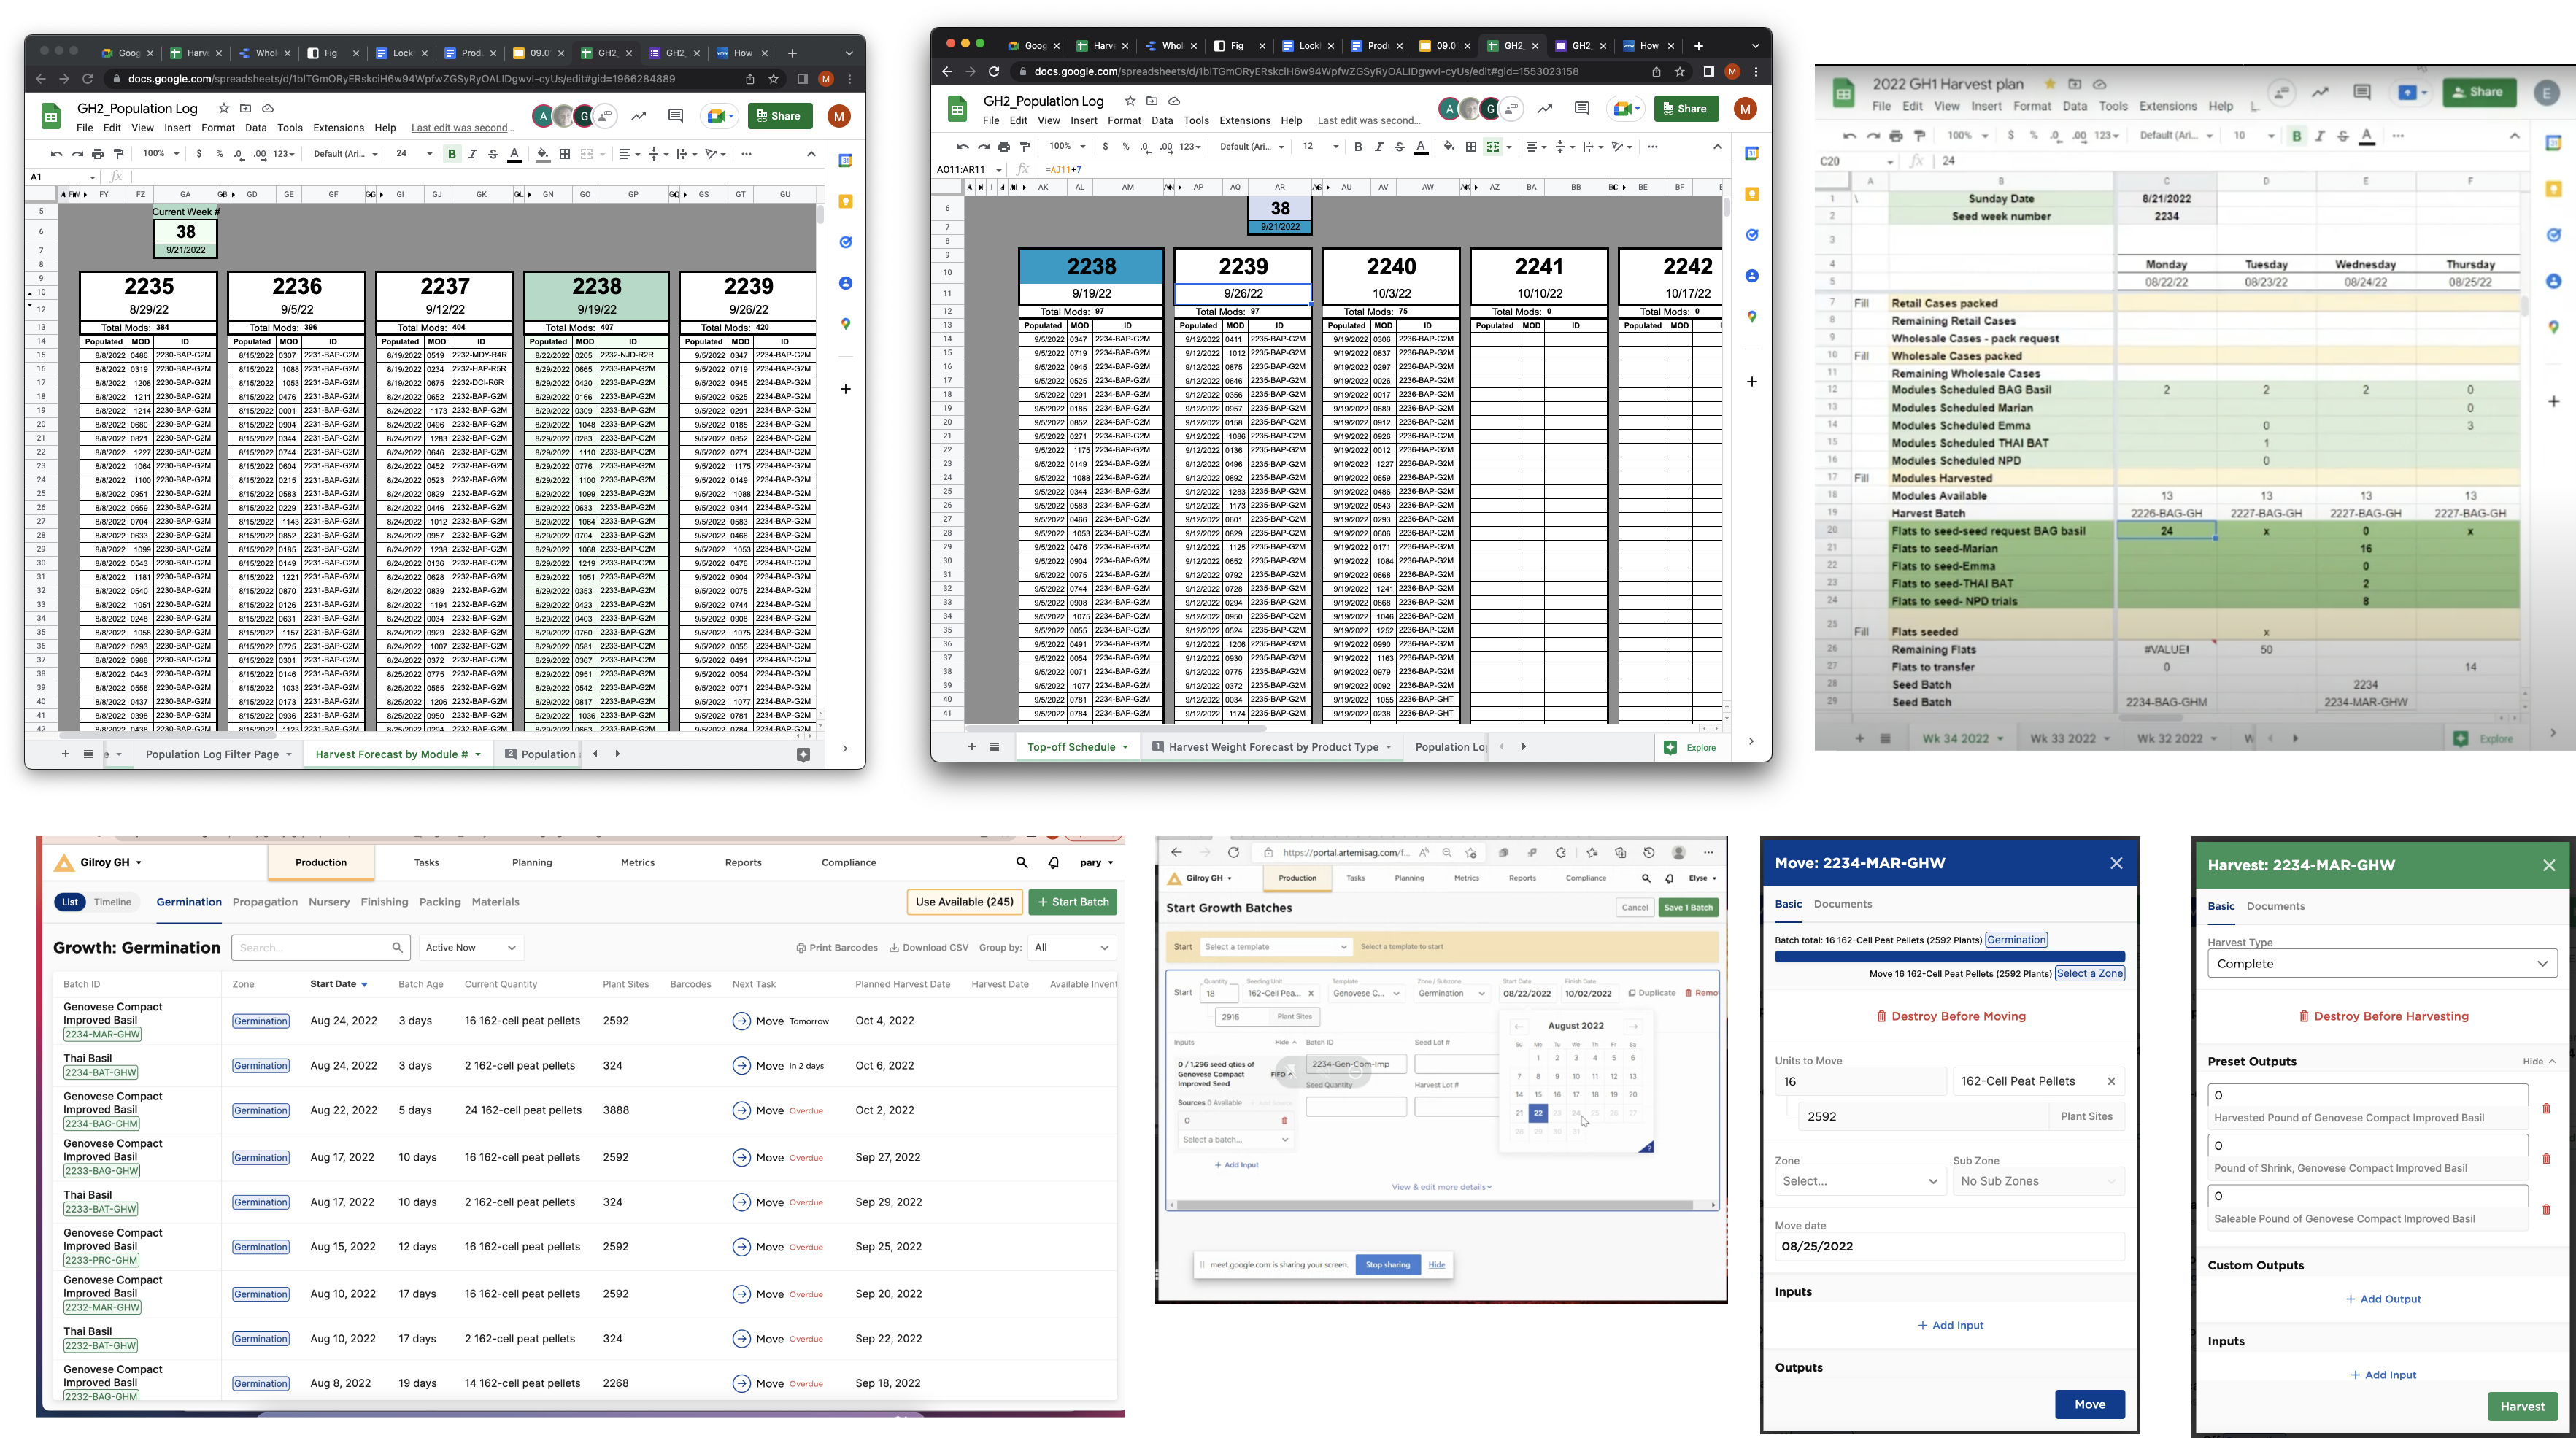Star the GH2_Population Log in middle window
This screenshot has width=2576, height=1438.
tap(1130, 101)
